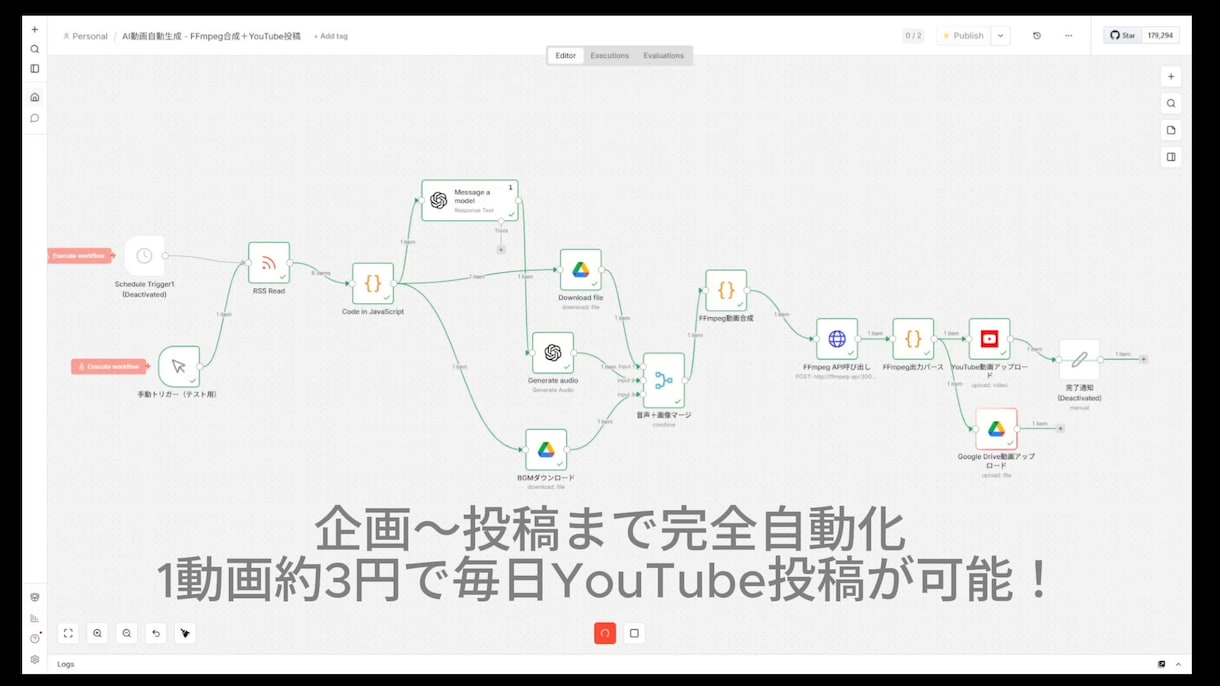Switch to the Evaluations tab
The image size is (1220, 686).
tap(664, 56)
